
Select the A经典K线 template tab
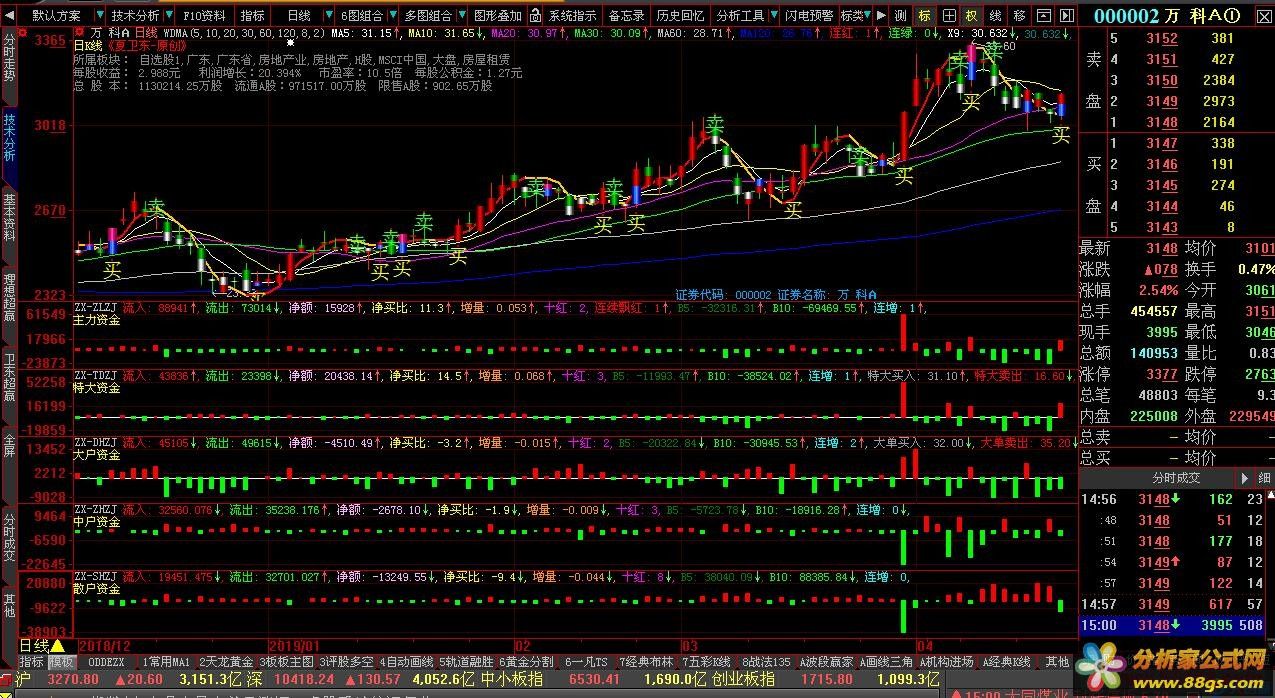[x=1006, y=662]
